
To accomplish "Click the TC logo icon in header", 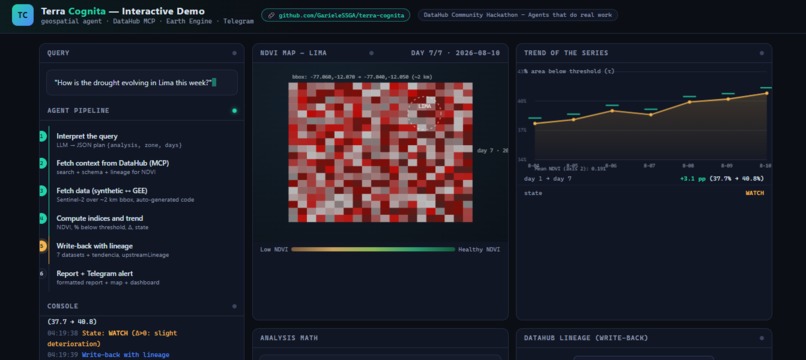I will pos(23,15).
